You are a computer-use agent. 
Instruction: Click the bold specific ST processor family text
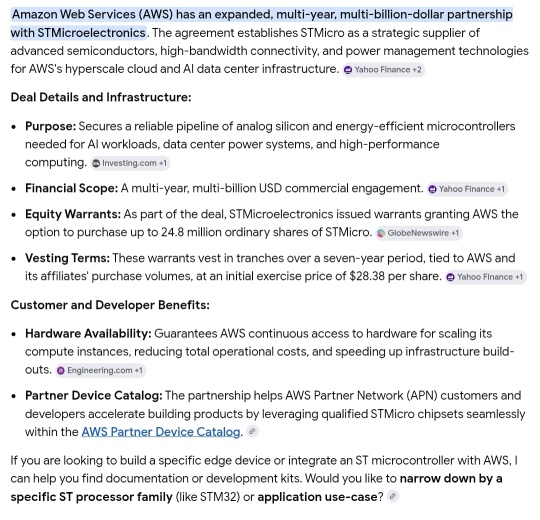92,497
